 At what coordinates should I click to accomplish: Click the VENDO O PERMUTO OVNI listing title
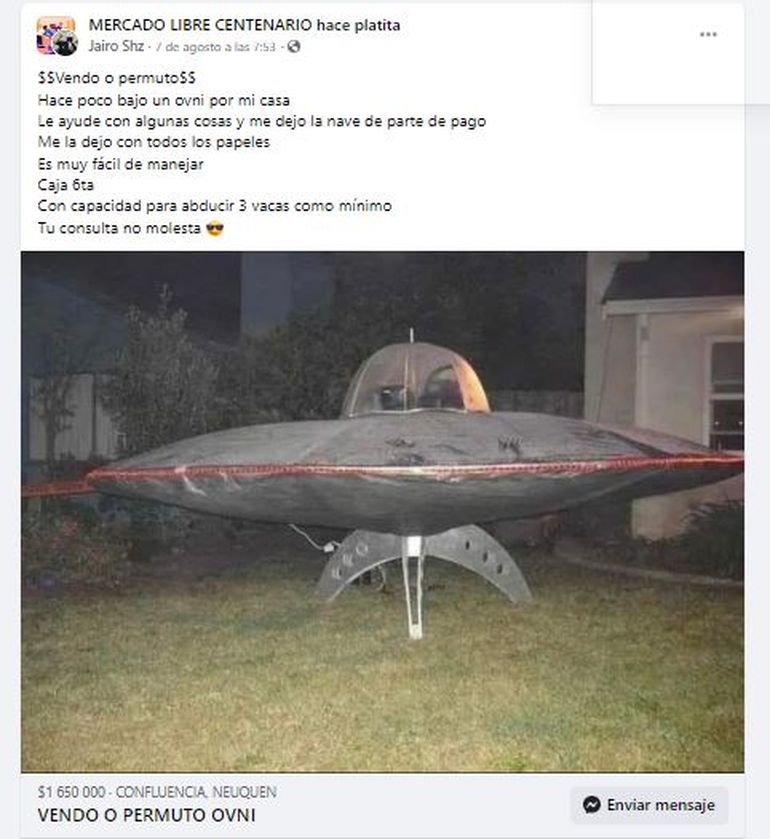(x=147, y=815)
